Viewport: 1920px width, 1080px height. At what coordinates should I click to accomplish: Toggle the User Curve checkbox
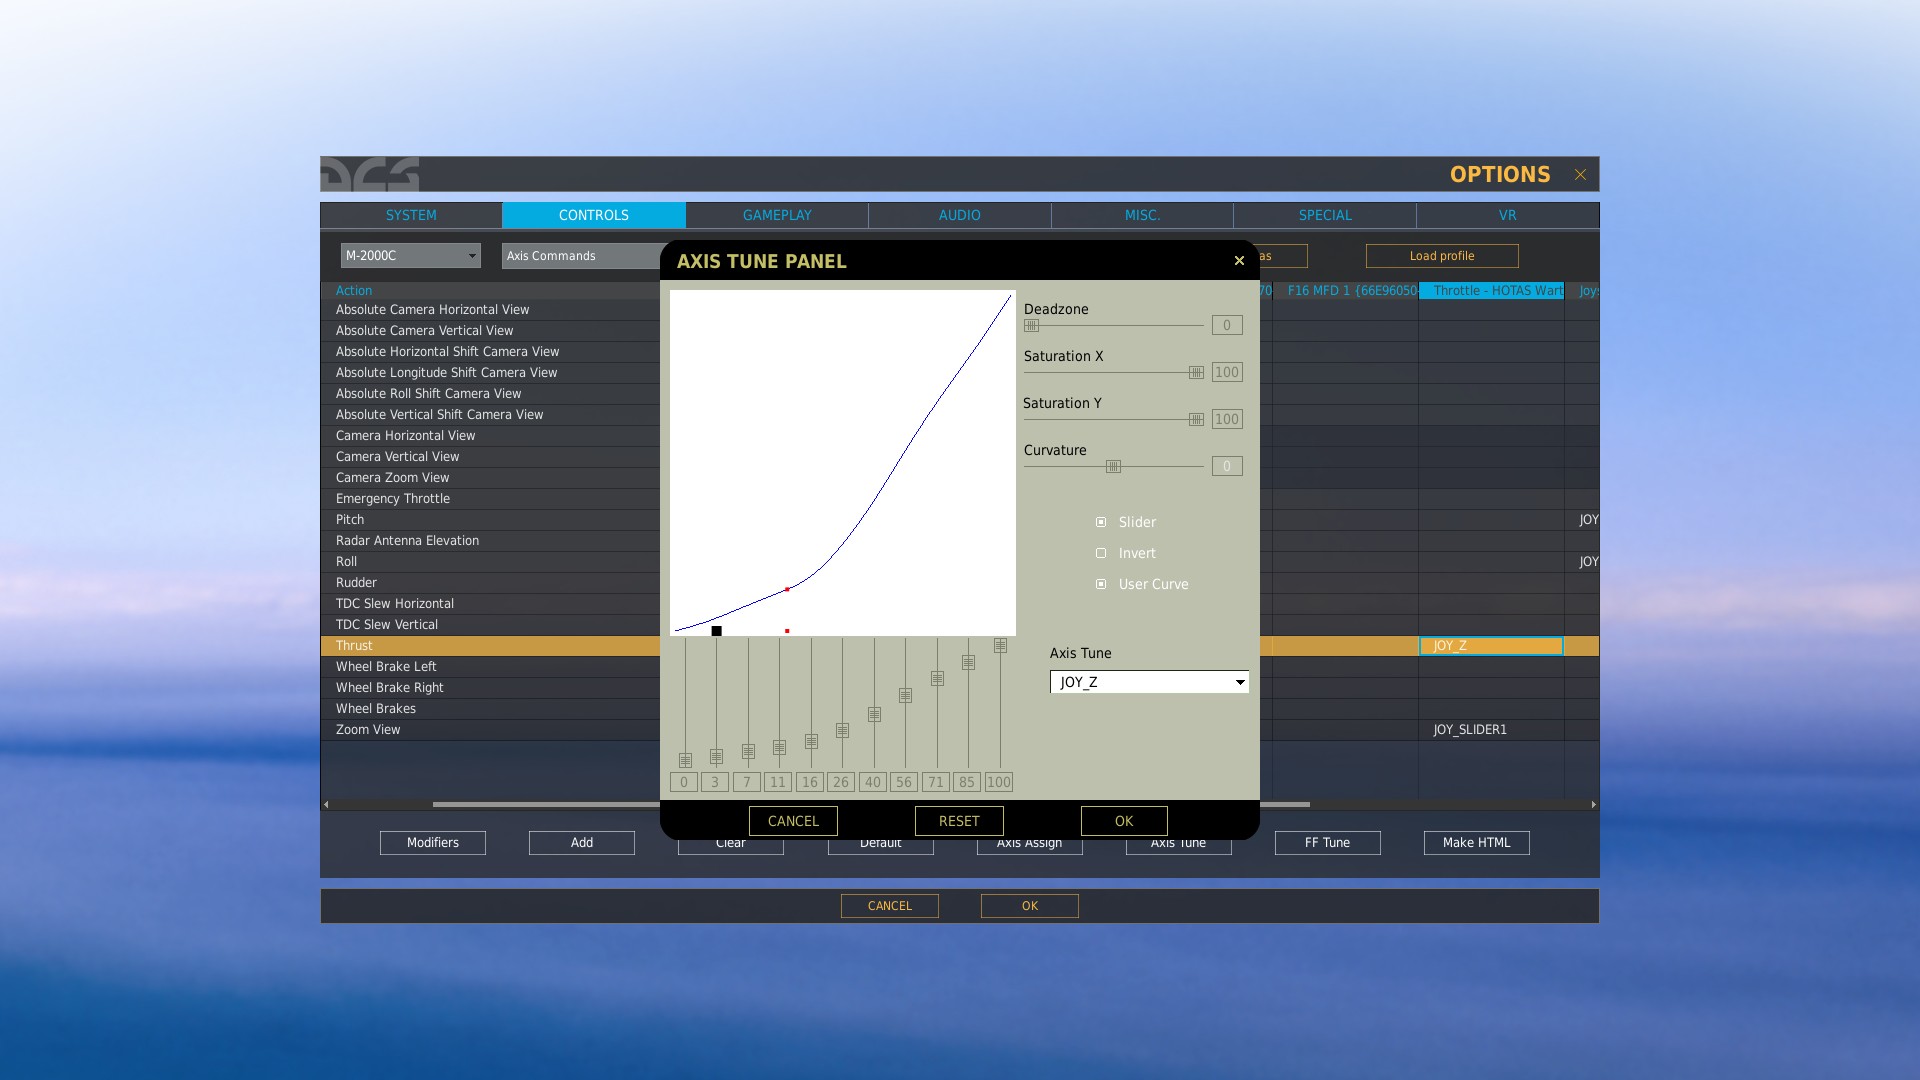[x=1101, y=584]
